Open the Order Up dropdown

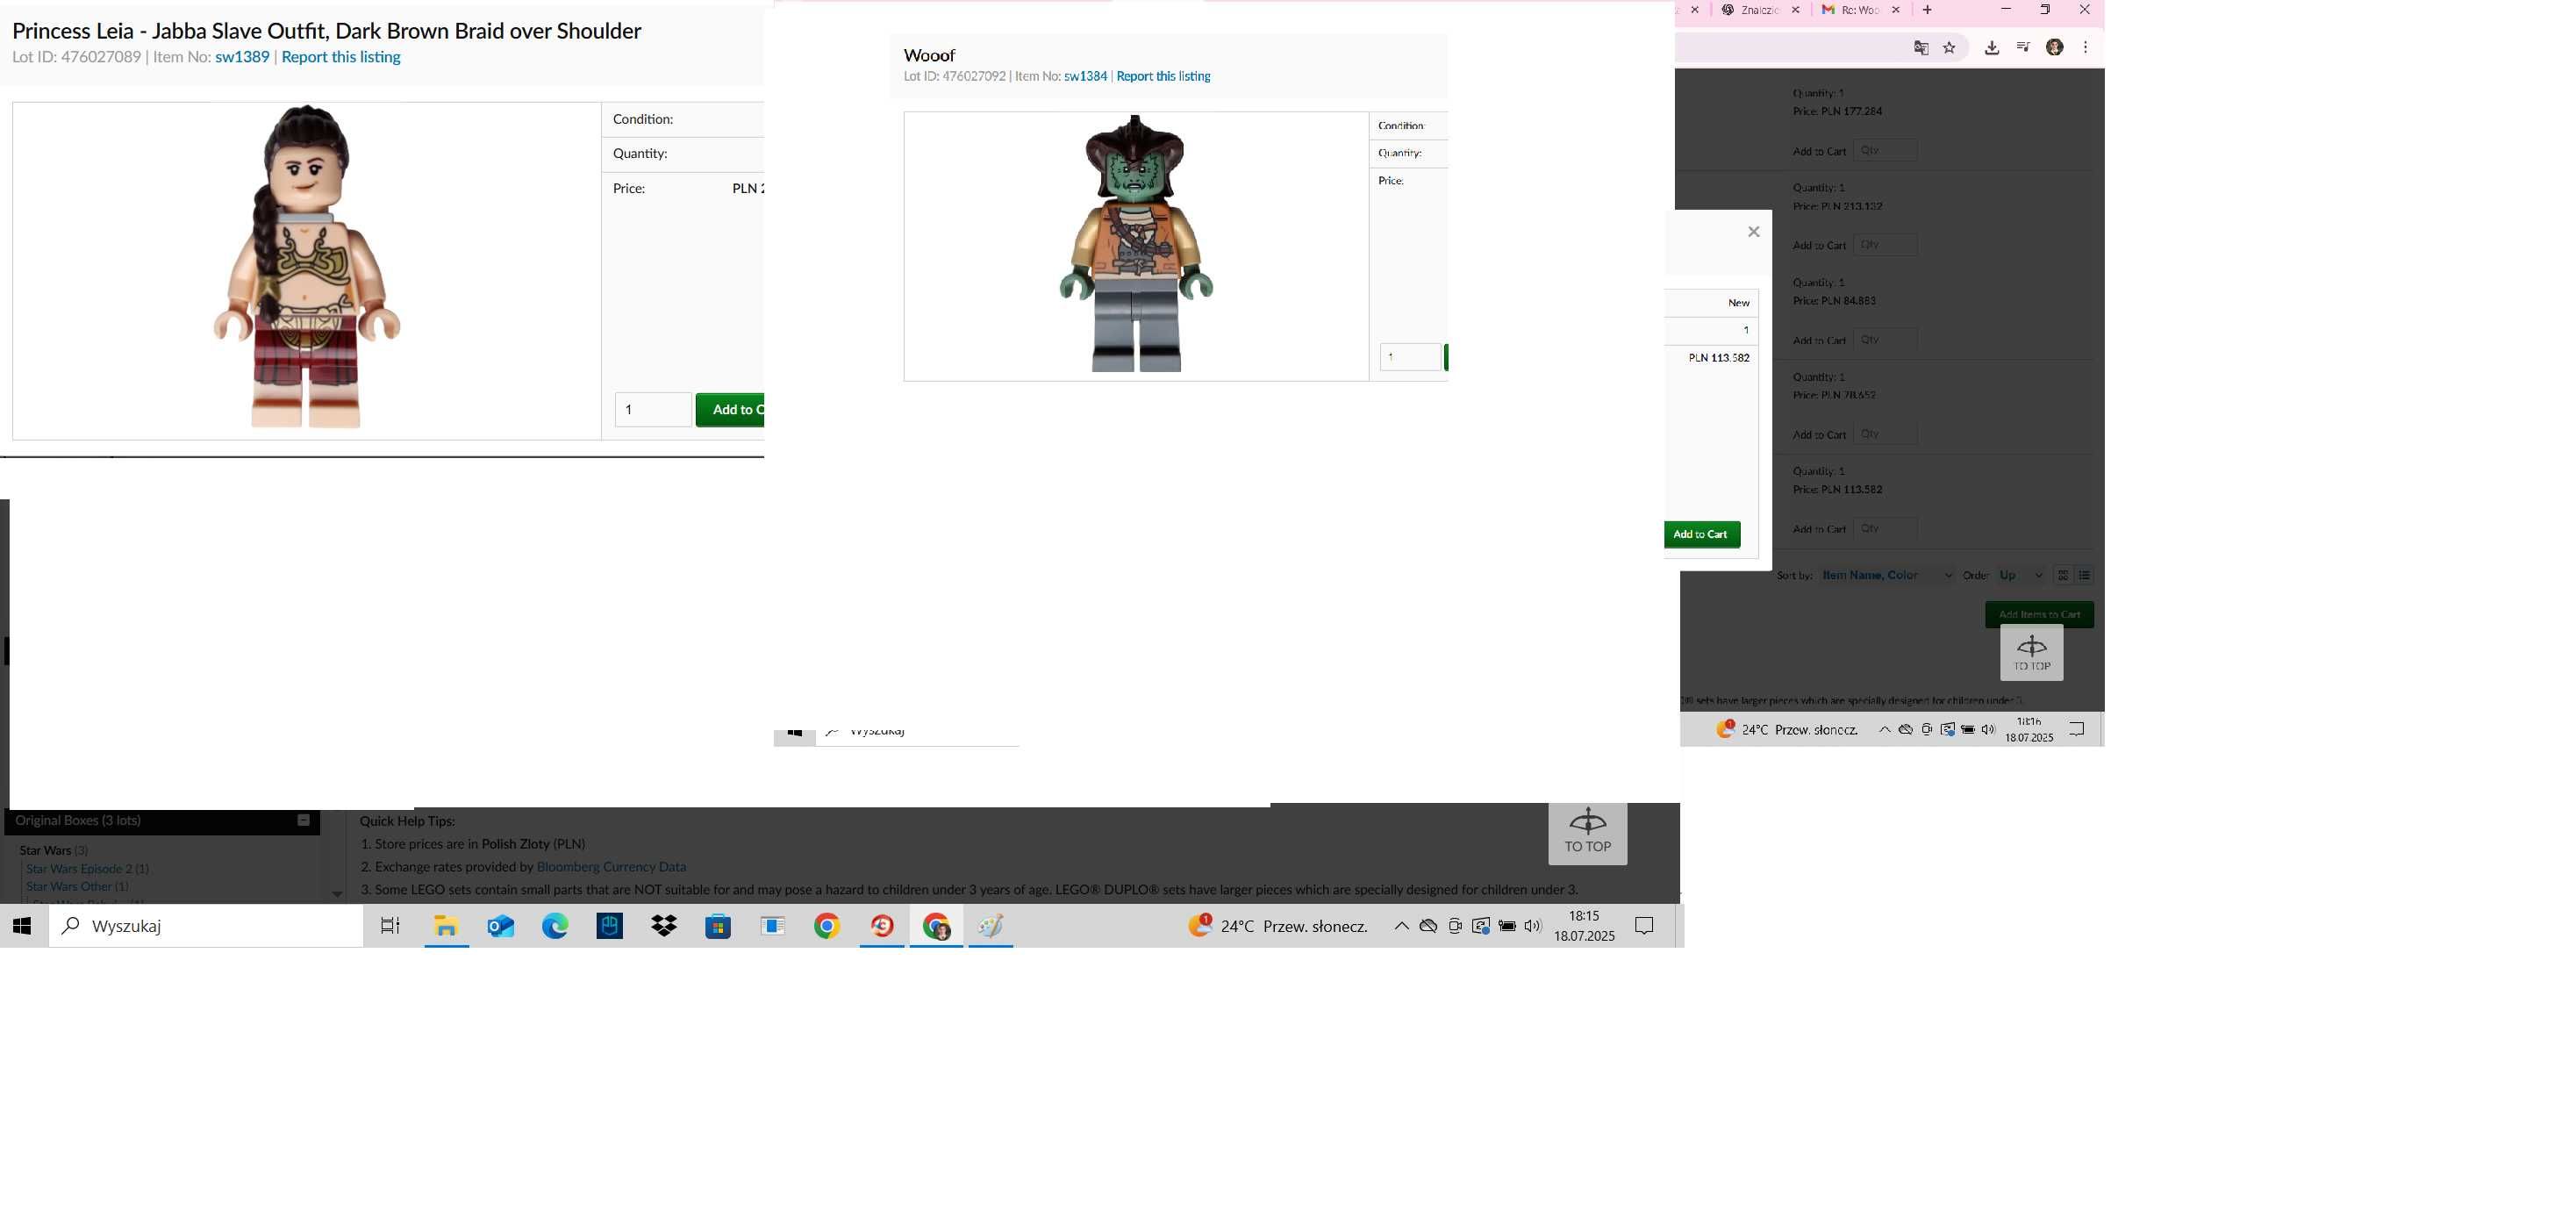click(2021, 575)
